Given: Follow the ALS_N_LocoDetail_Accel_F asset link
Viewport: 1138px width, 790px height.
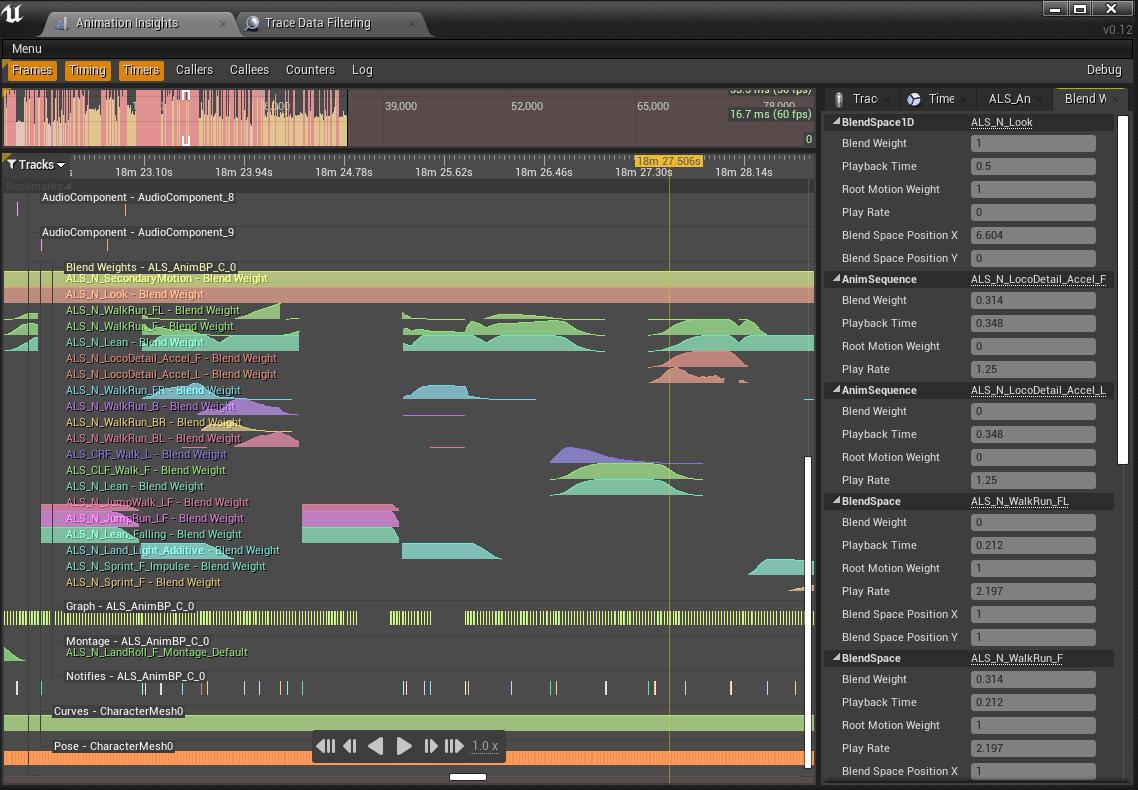Looking at the screenshot, I should click(x=1038, y=279).
